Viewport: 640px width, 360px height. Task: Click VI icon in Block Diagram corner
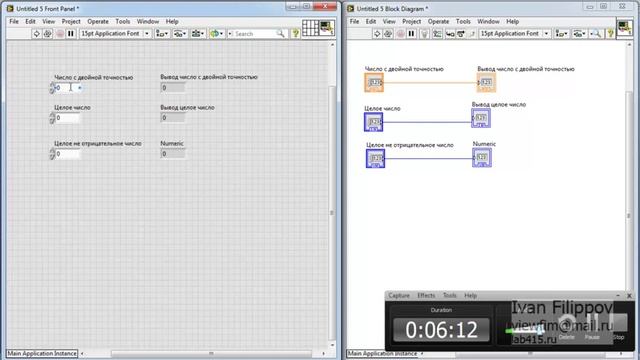(624, 28)
